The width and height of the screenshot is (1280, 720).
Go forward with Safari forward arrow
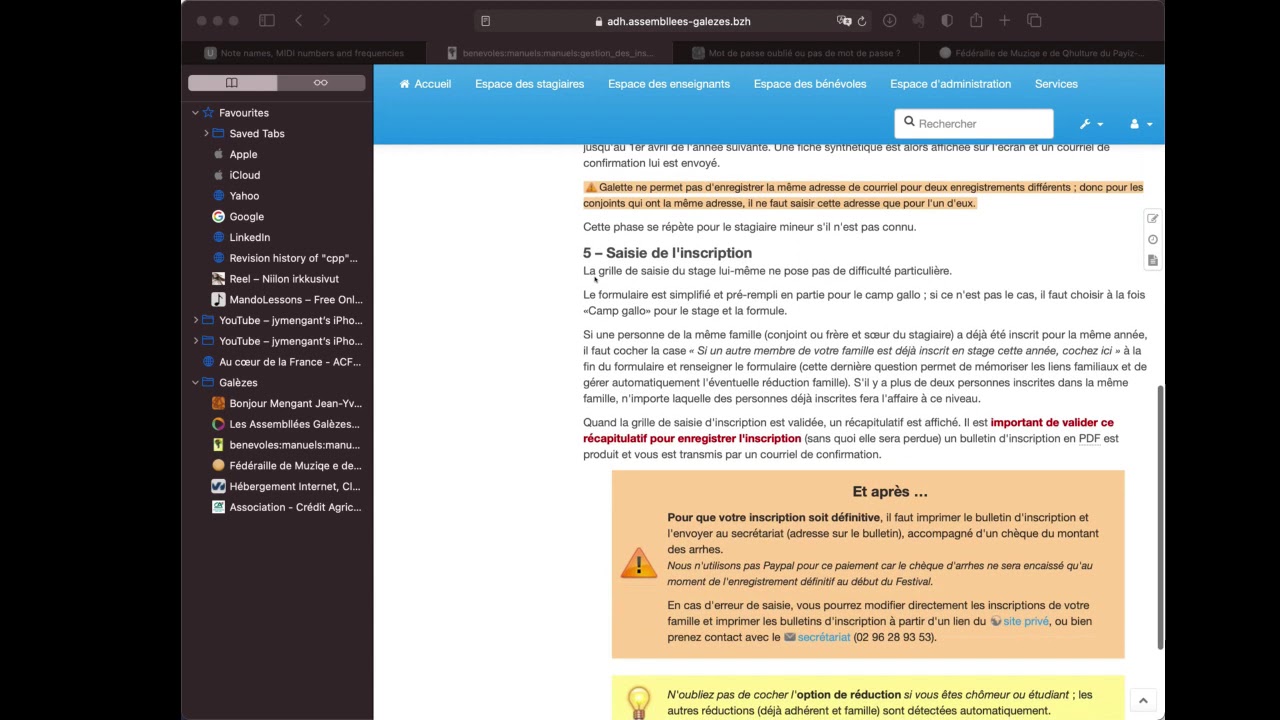326,21
